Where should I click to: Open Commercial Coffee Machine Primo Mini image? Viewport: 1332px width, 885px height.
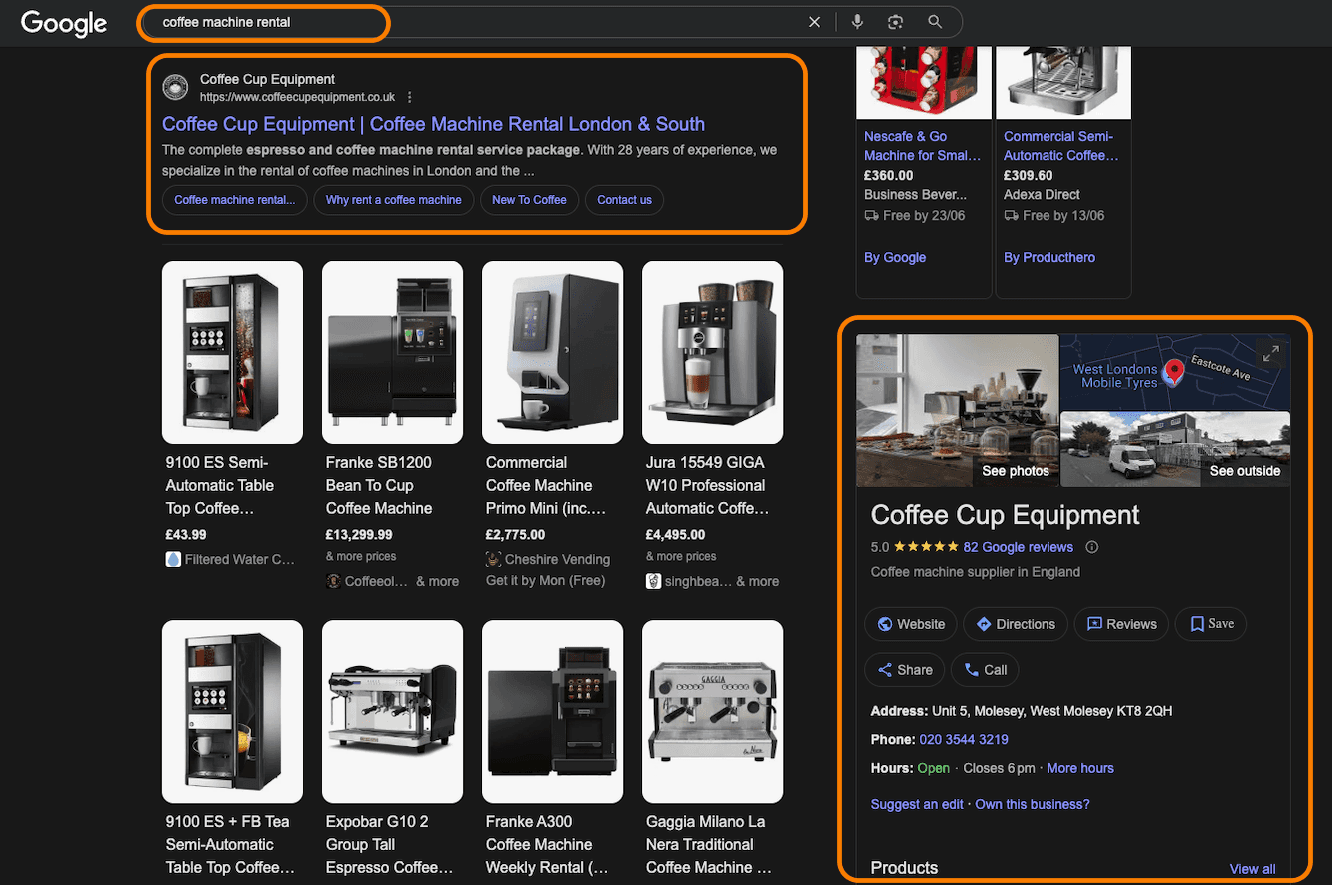(552, 352)
